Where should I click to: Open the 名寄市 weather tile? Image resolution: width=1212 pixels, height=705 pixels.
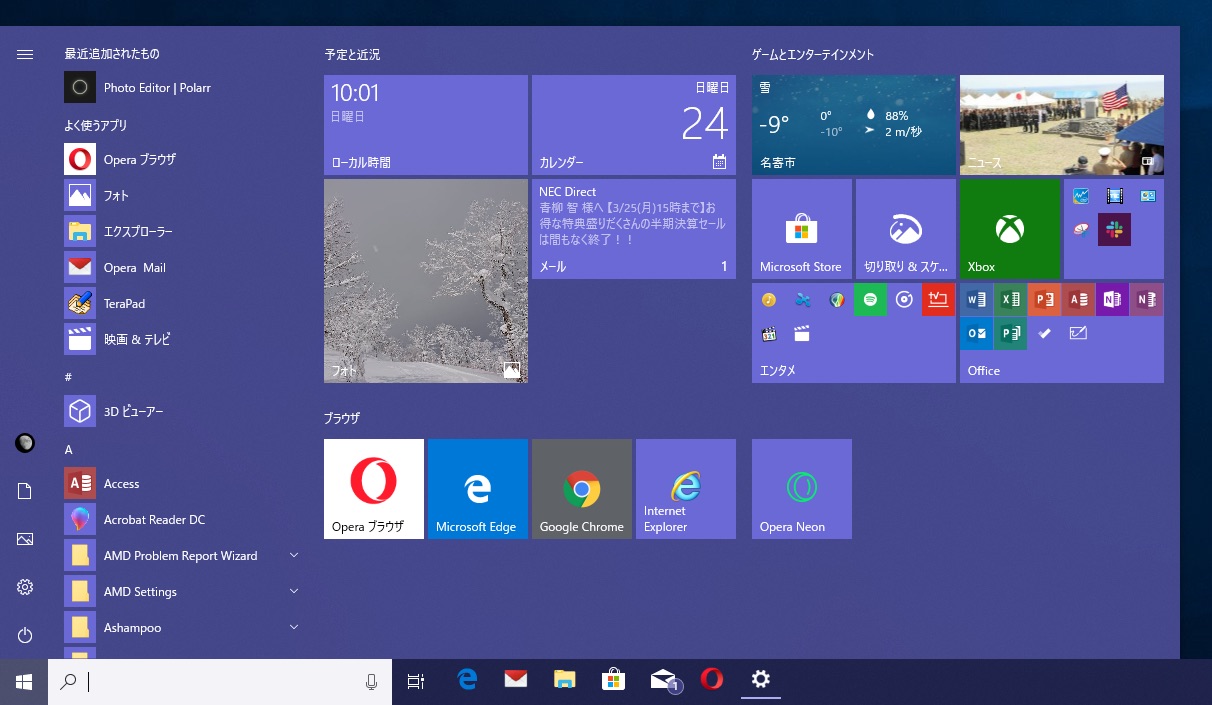[854, 125]
